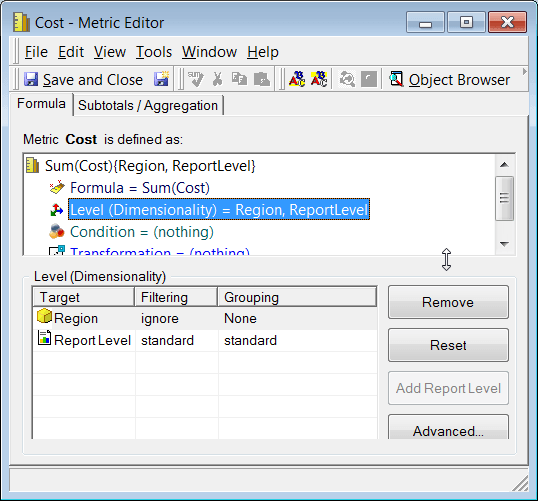Click the Save and New icon
This screenshot has height=501, width=538.
click(161, 79)
